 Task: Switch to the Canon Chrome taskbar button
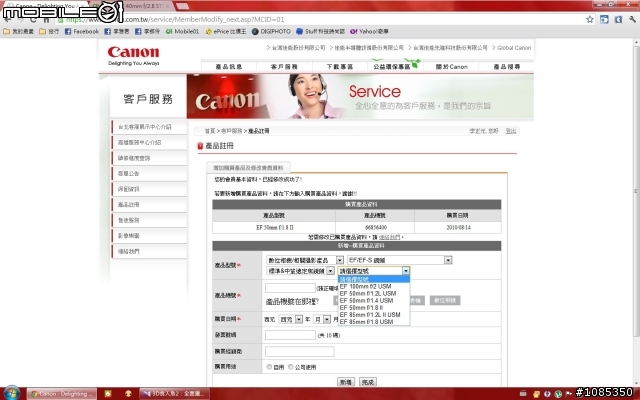[x=62, y=394]
